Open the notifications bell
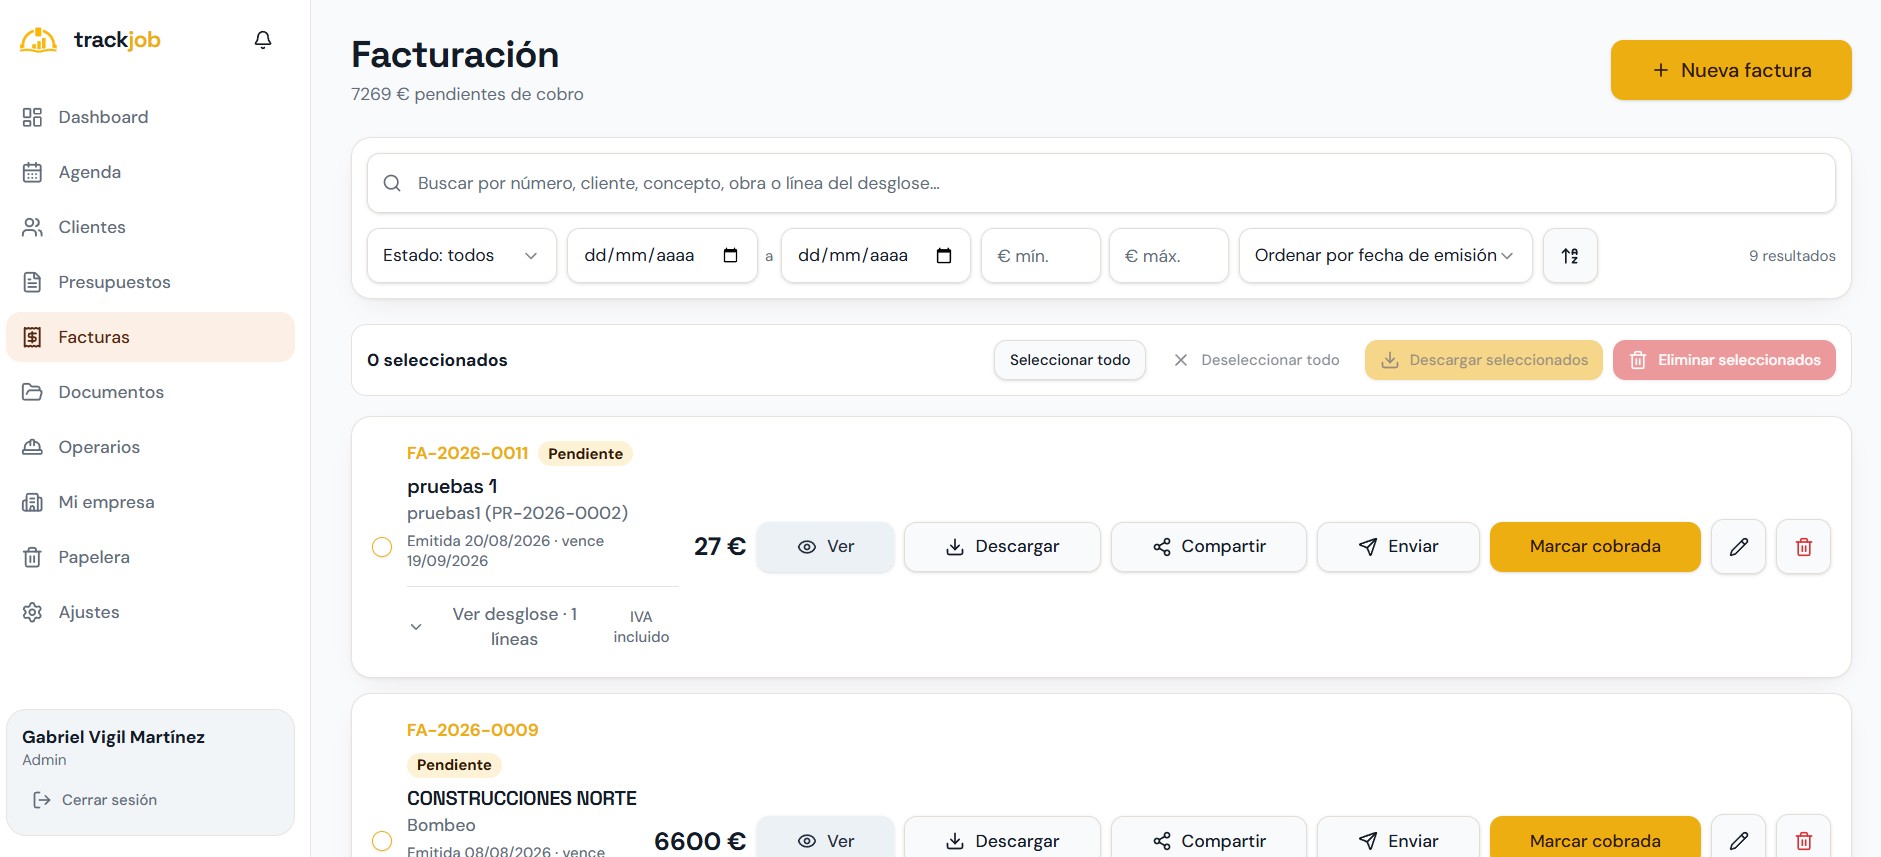The width and height of the screenshot is (1881, 857). (x=263, y=40)
